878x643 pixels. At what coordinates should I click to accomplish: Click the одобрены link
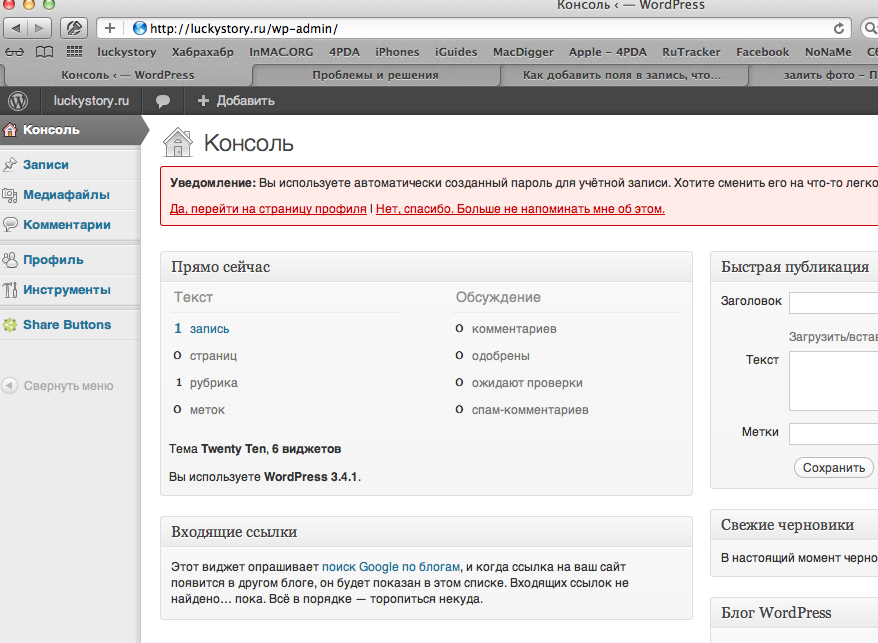pyautogui.click(x=501, y=356)
